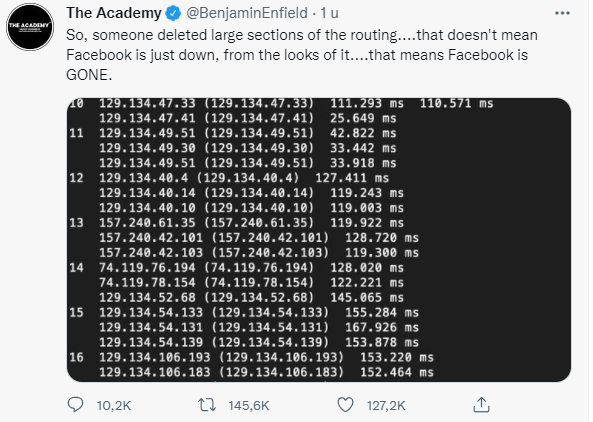
Task: Click the blue verified badge
Action: pyautogui.click(x=174, y=14)
